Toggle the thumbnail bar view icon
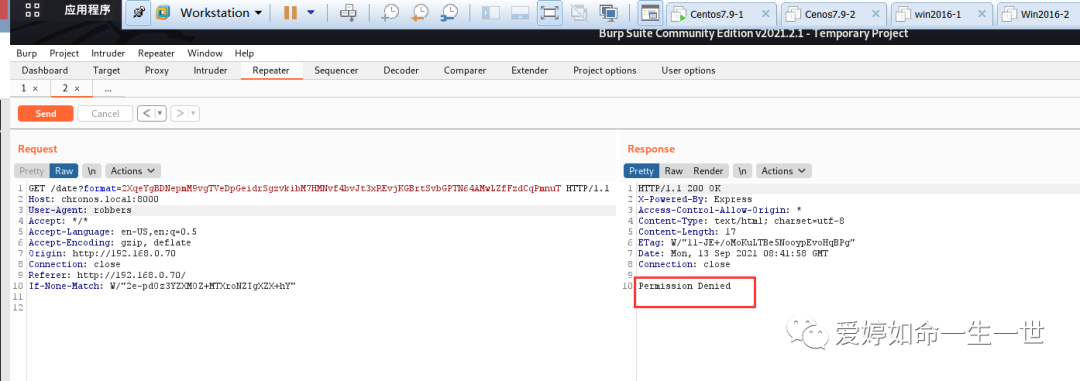Viewport: 1080px width, 381px height. [x=519, y=13]
